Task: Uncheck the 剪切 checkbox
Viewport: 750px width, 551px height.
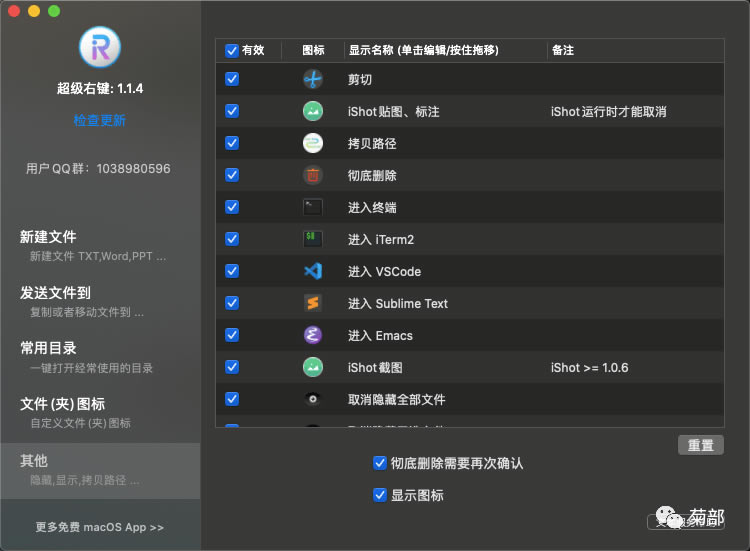Action: (232, 79)
